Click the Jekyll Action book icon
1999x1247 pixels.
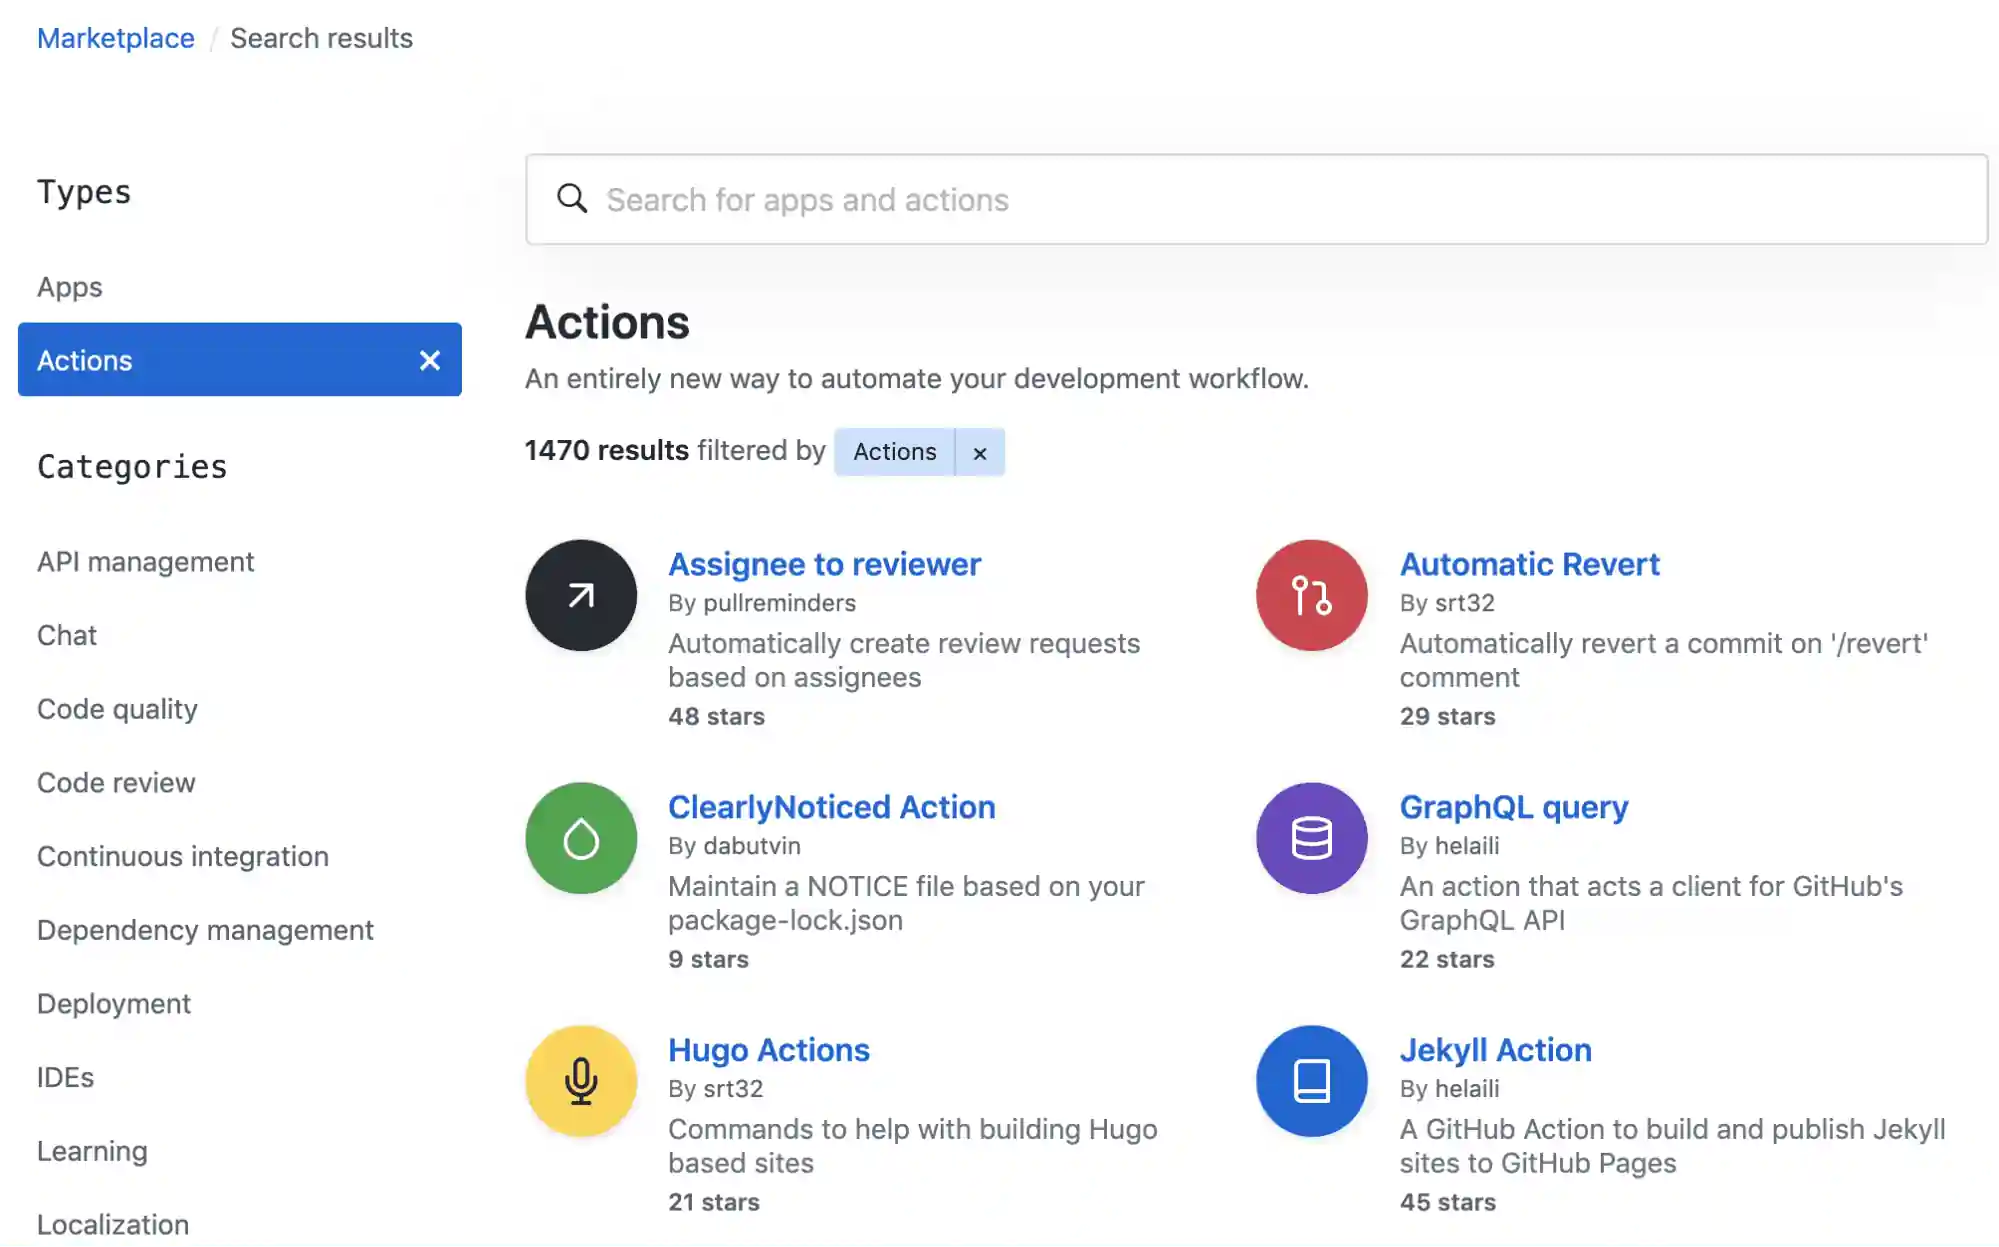[1311, 1081]
